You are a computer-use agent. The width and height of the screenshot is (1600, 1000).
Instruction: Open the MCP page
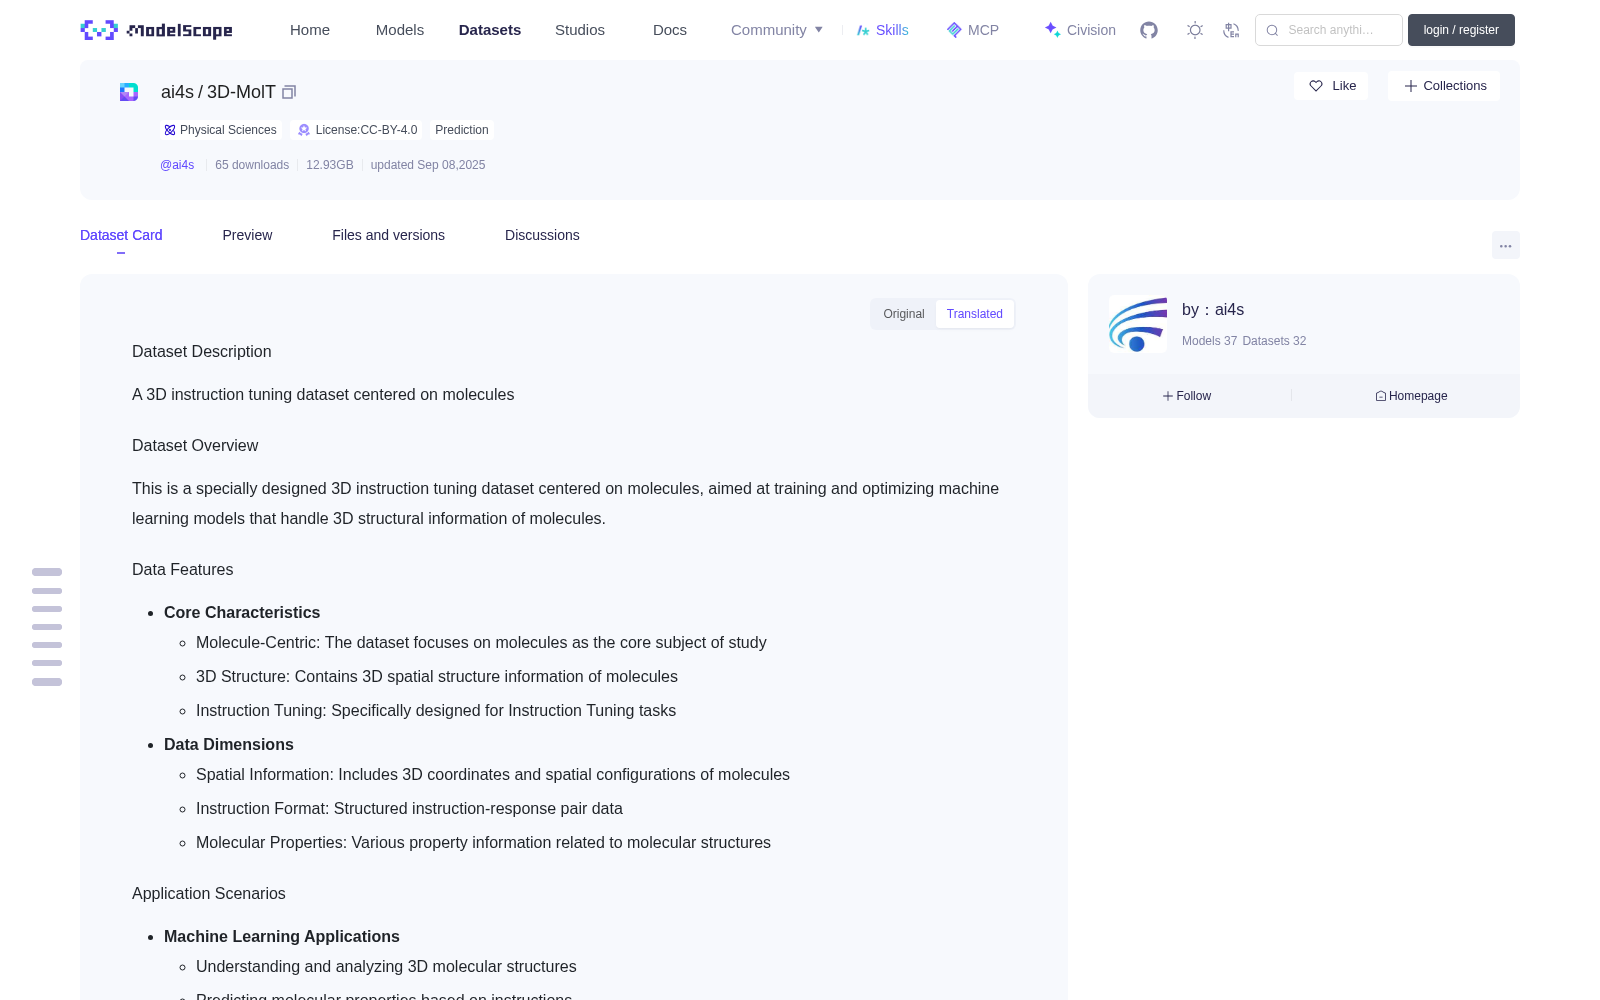[973, 30]
